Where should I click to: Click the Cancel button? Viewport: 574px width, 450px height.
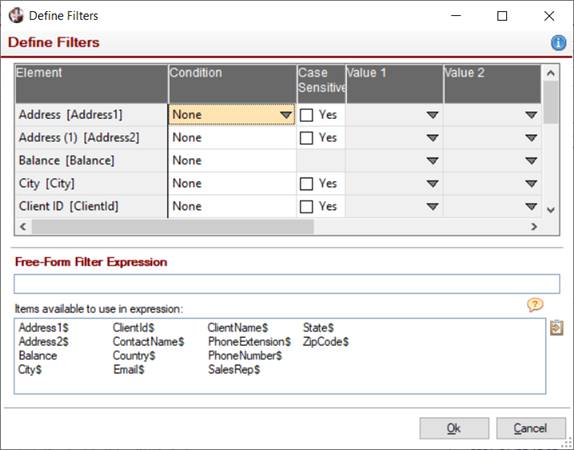(531, 428)
